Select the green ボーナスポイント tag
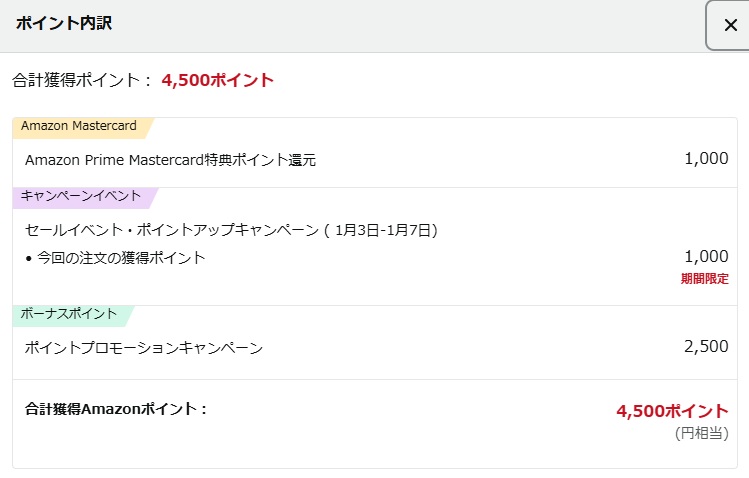Viewport: 749px width, 478px height. [67, 314]
